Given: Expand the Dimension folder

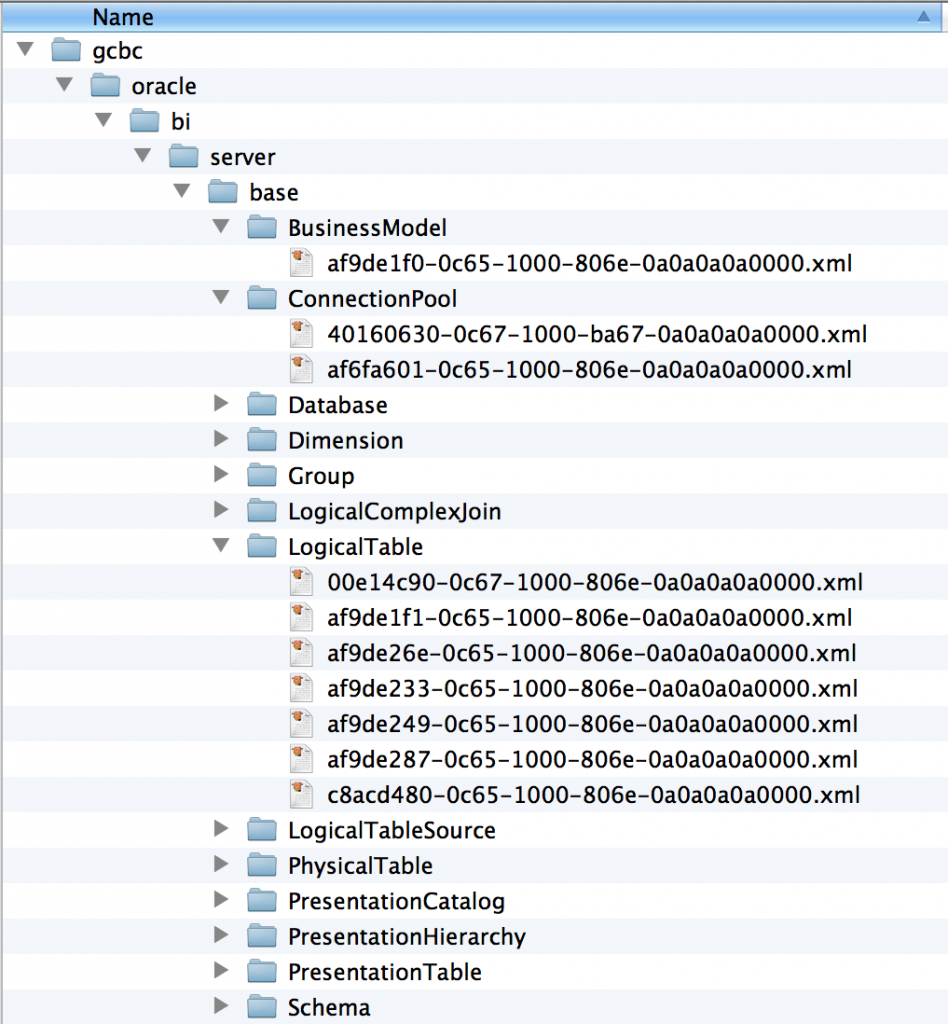Looking at the screenshot, I should (x=221, y=440).
